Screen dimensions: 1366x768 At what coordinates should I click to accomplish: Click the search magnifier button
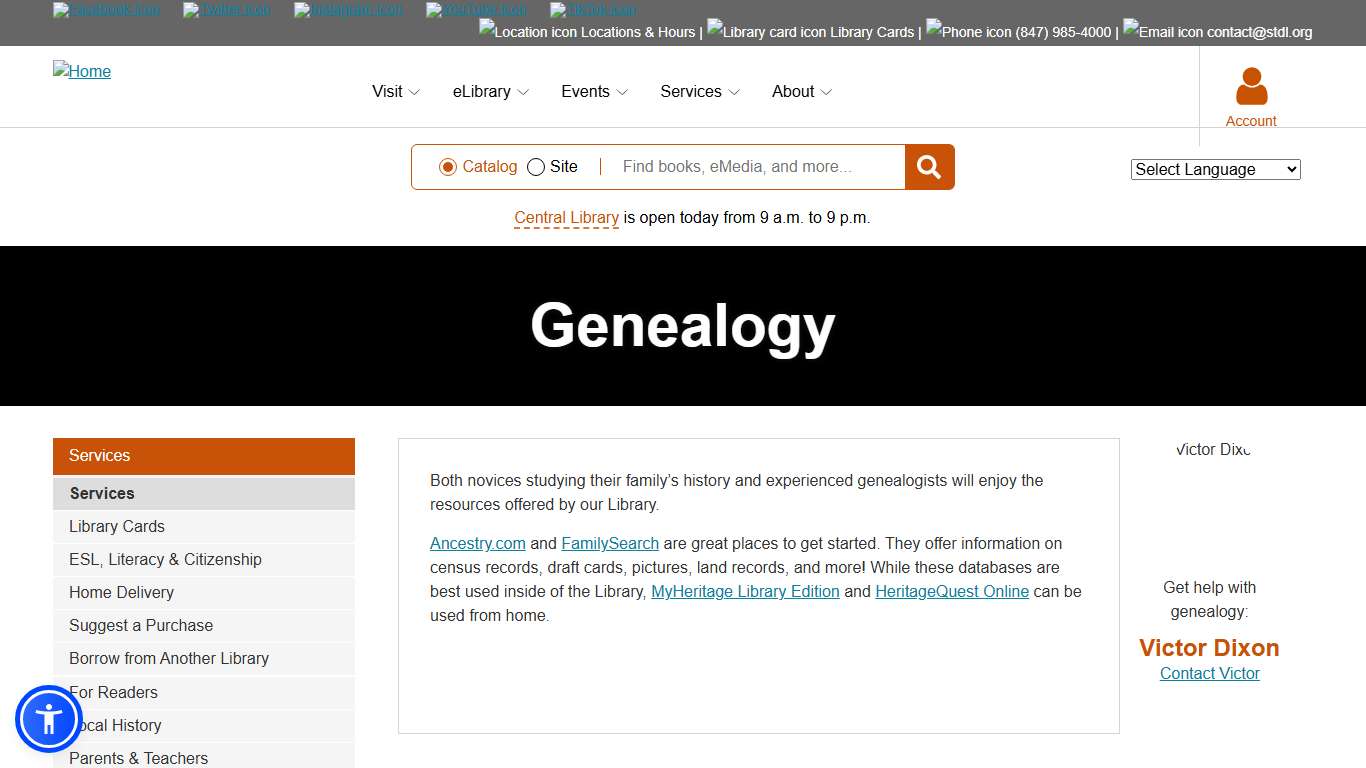(x=928, y=166)
